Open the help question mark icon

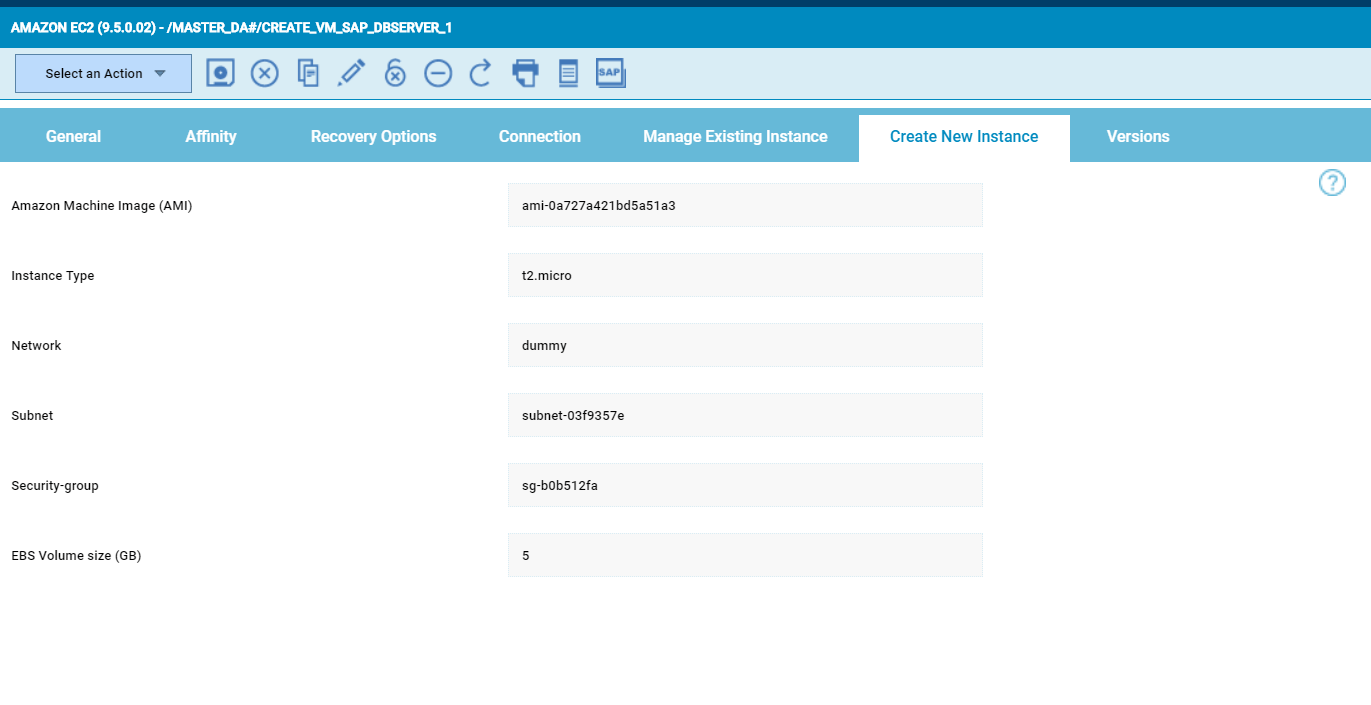pyautogui.click(x=1332, y=183)
